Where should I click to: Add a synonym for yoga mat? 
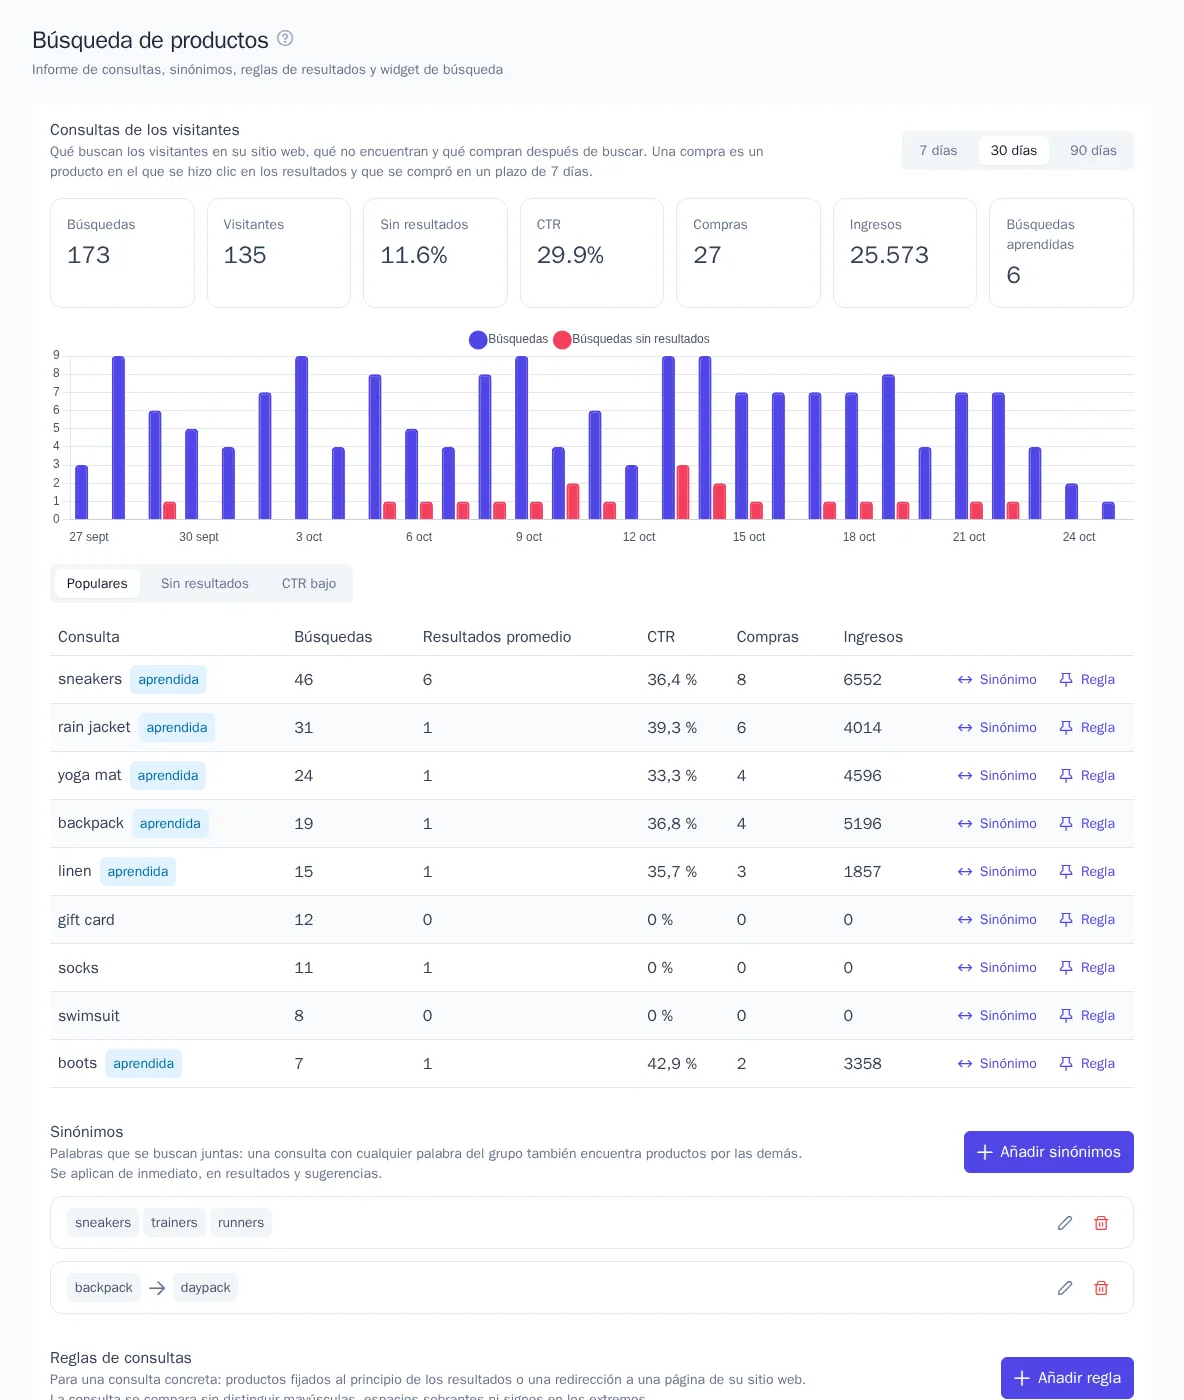click(x=997, y=776)
